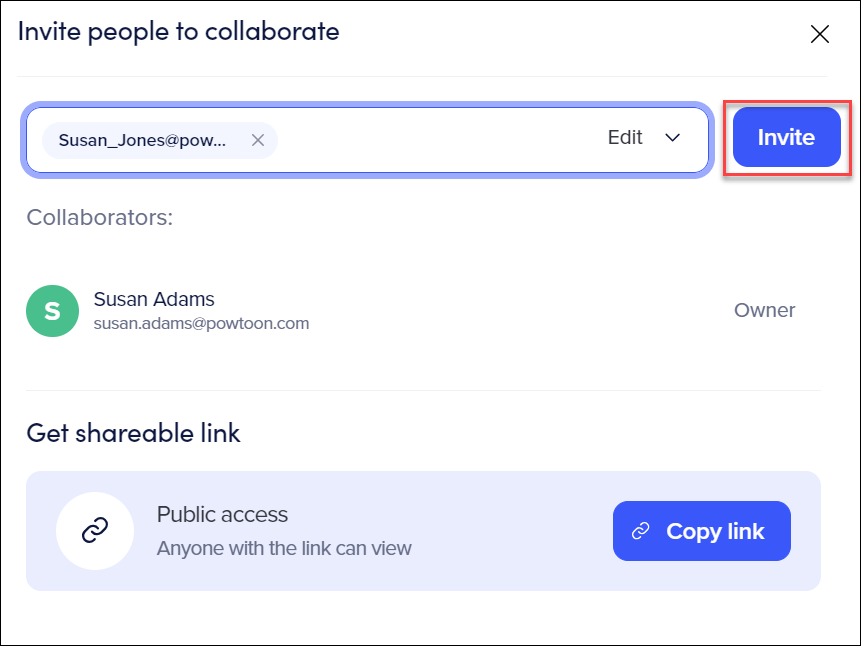Click the Owner role label

click(764, 310)
